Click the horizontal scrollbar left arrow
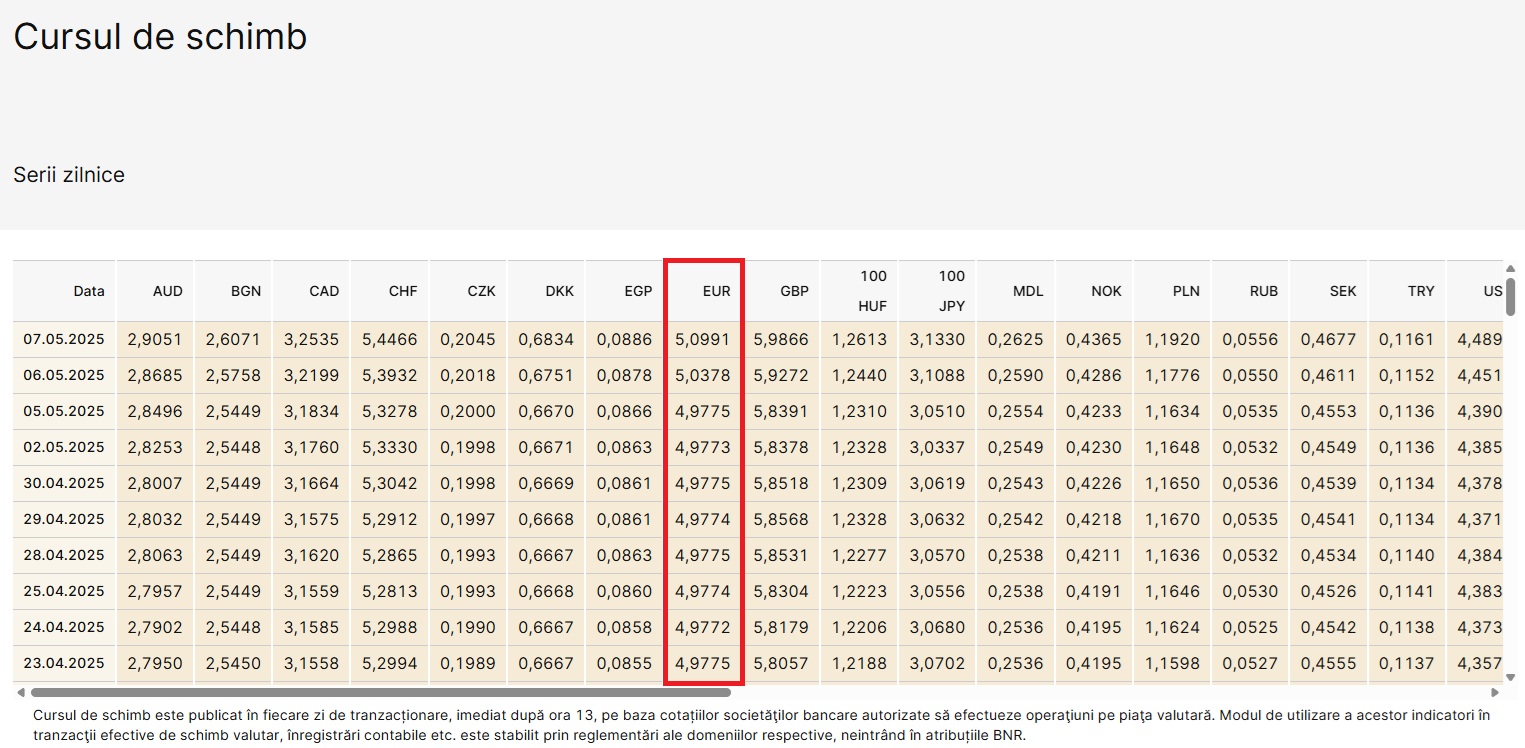 [x=19, y=692]
